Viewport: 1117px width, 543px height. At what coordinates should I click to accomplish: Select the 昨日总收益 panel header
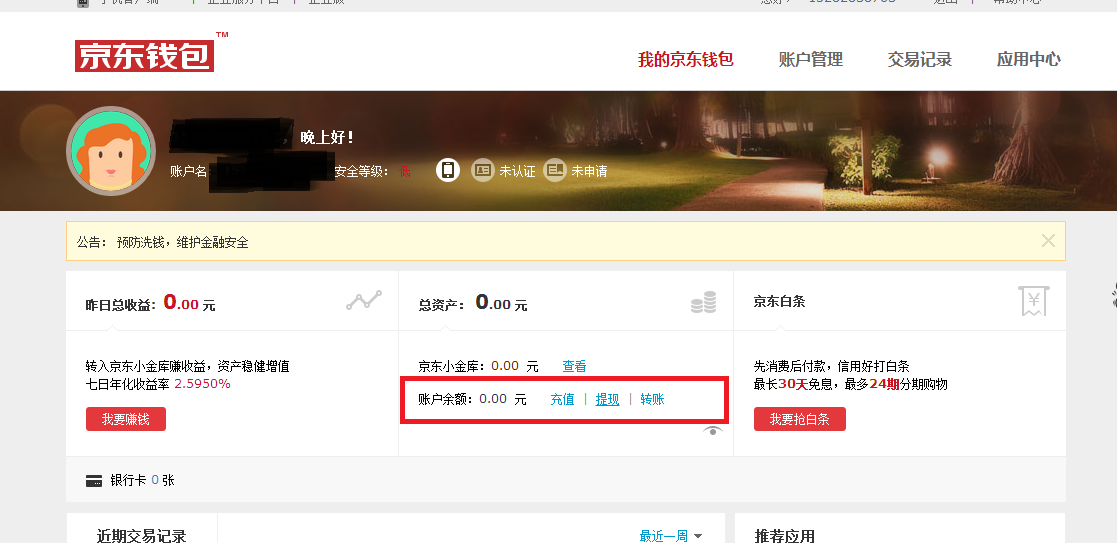(232, 301)
